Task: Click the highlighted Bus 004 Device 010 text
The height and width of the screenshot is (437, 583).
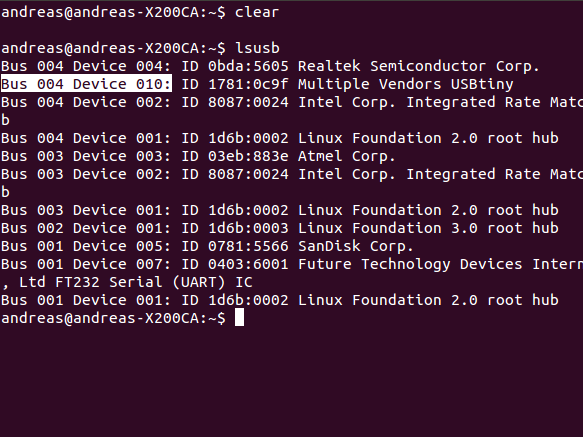Action: click(x=86, y=84)
